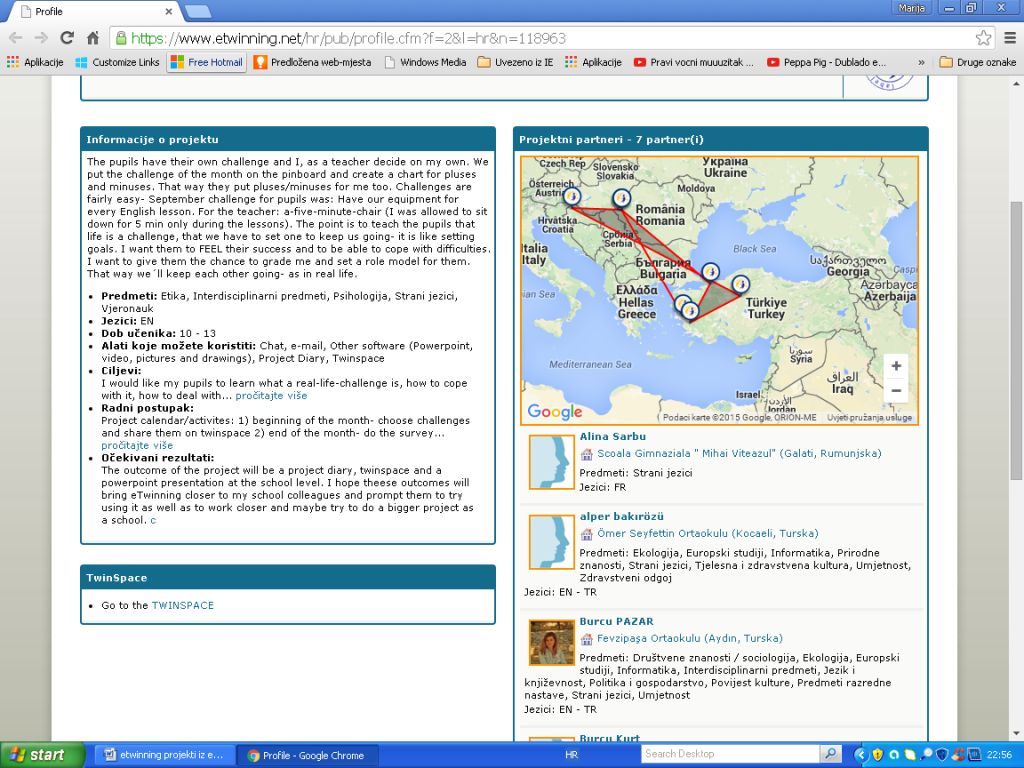
Task: Open the Aplikacije apps shortcut at left
Action: tap(35, 62)
